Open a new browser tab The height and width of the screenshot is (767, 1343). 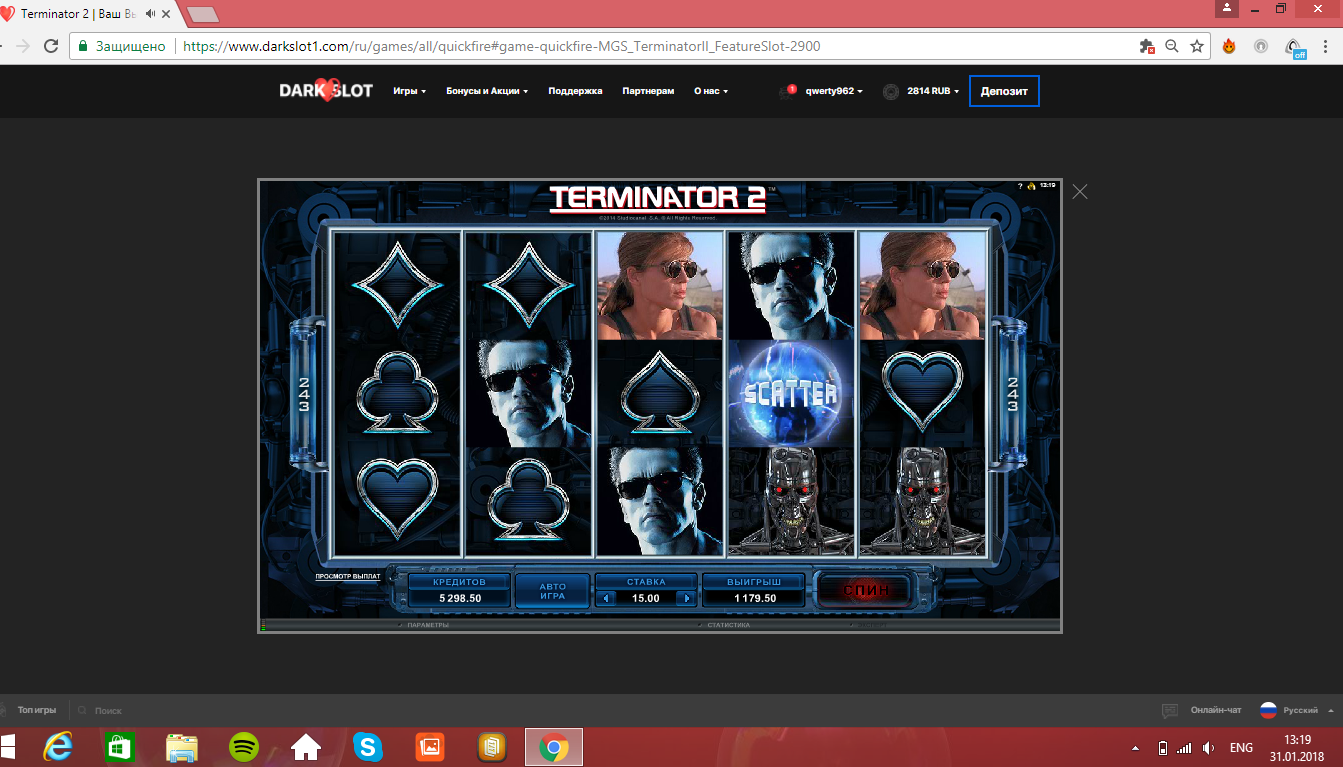[x=203, y=15]
